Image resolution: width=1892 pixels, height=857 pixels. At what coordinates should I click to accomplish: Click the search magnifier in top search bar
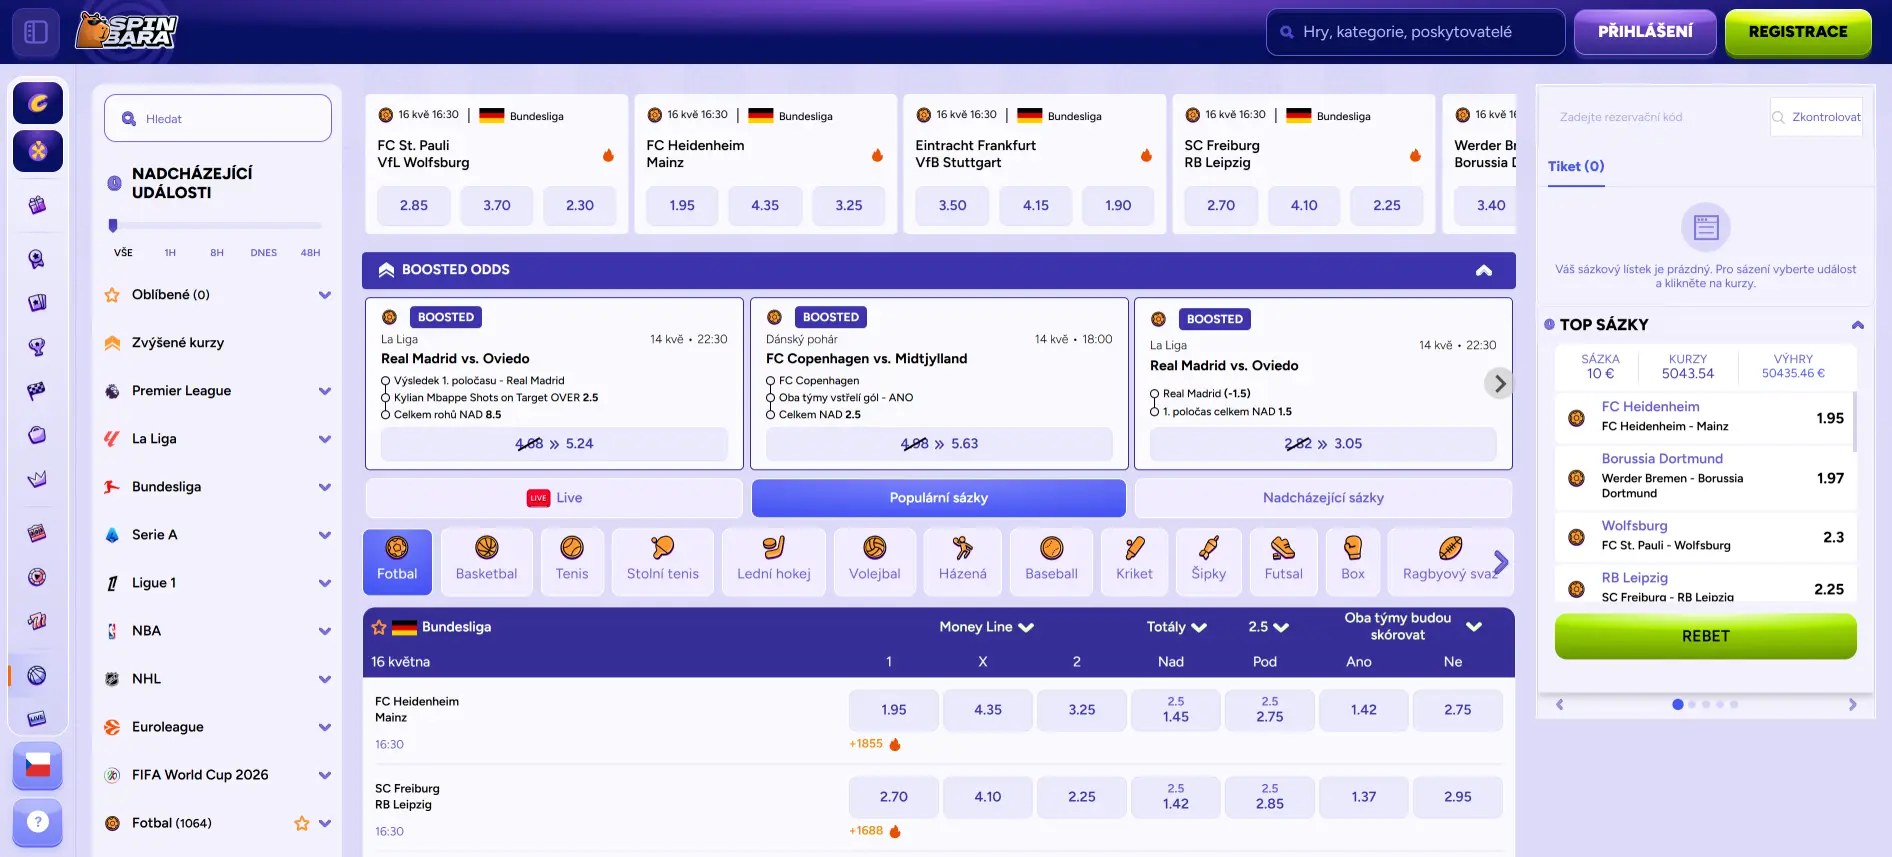[x=1287, y=32]
